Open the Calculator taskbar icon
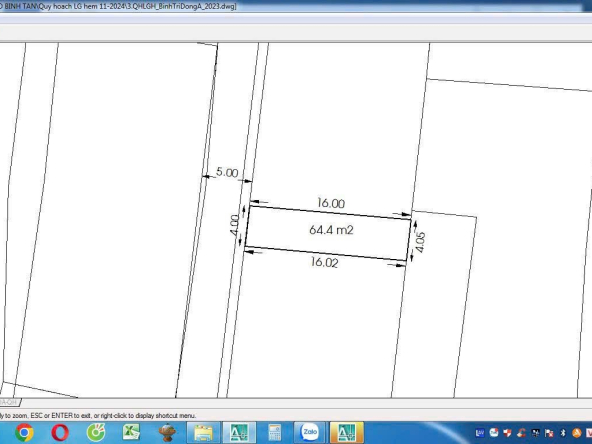 click(x=274, y=433)
